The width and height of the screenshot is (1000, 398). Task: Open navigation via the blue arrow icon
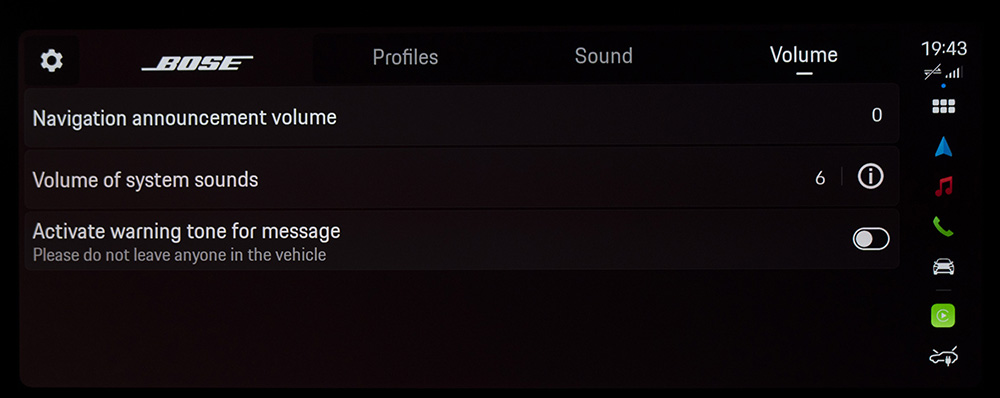pos(943,147)
